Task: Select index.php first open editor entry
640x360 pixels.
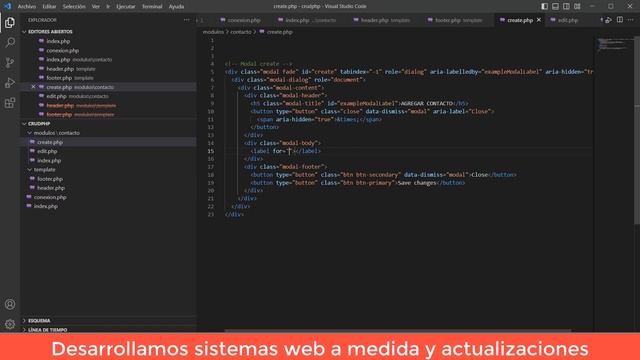Action: tap(108, 41)
